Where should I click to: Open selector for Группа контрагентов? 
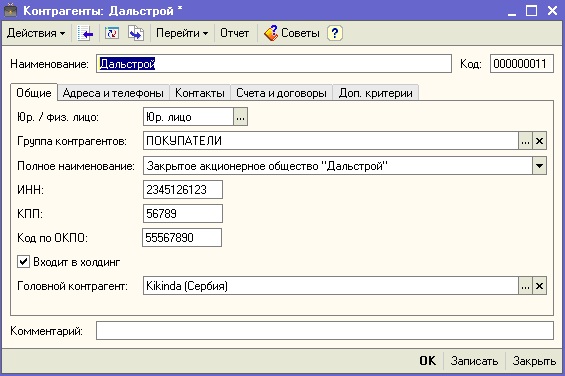coord(525,141)
